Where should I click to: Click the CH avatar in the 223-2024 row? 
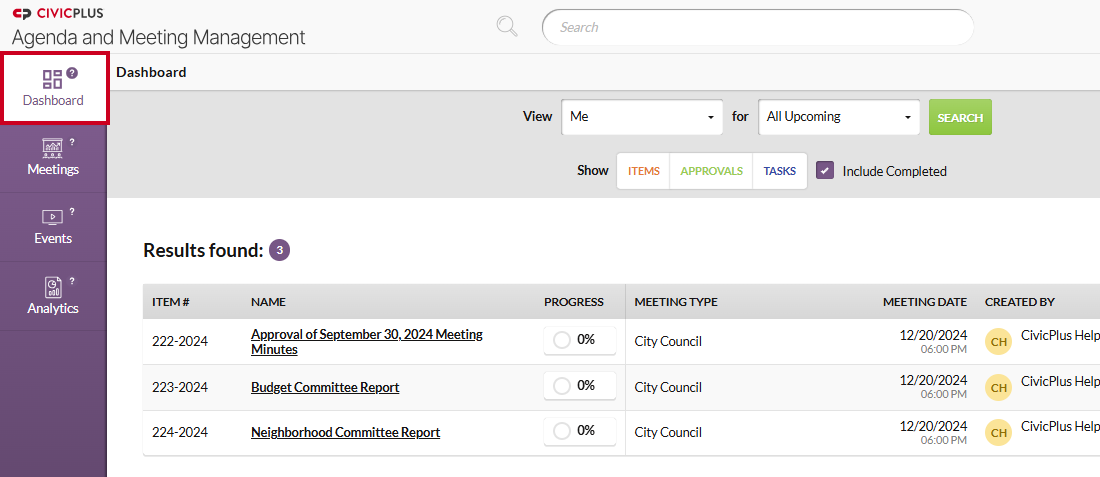tap(999, 388)
